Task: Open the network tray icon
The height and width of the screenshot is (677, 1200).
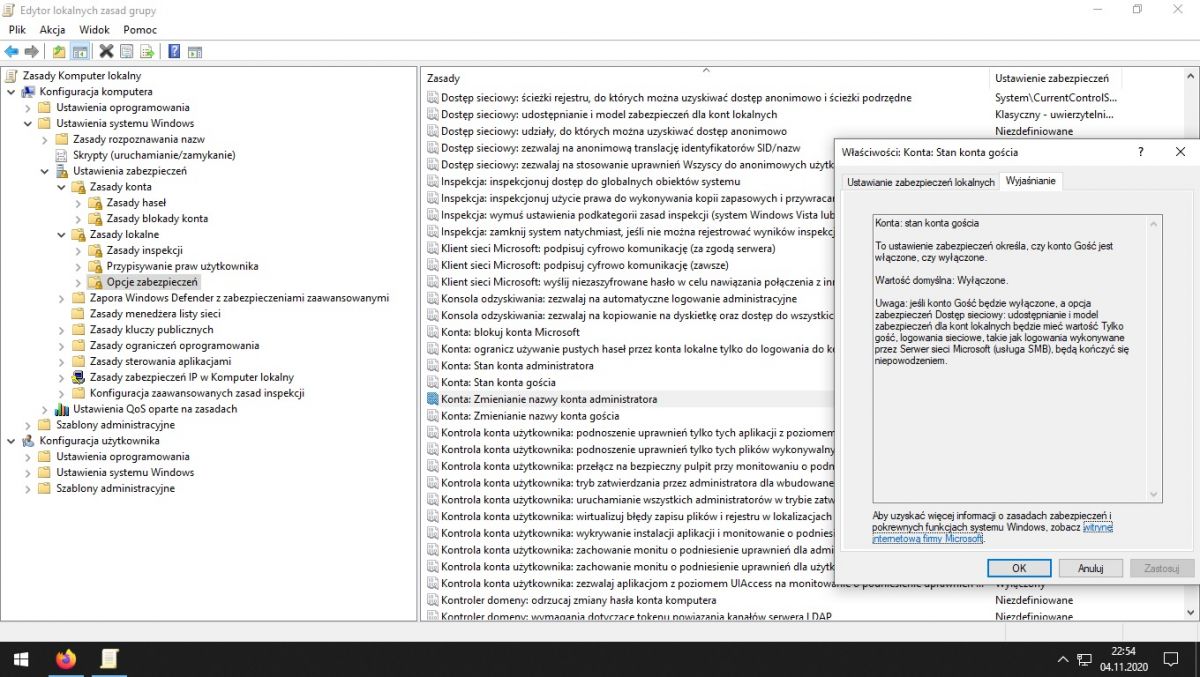Action: pos(1084,660)
